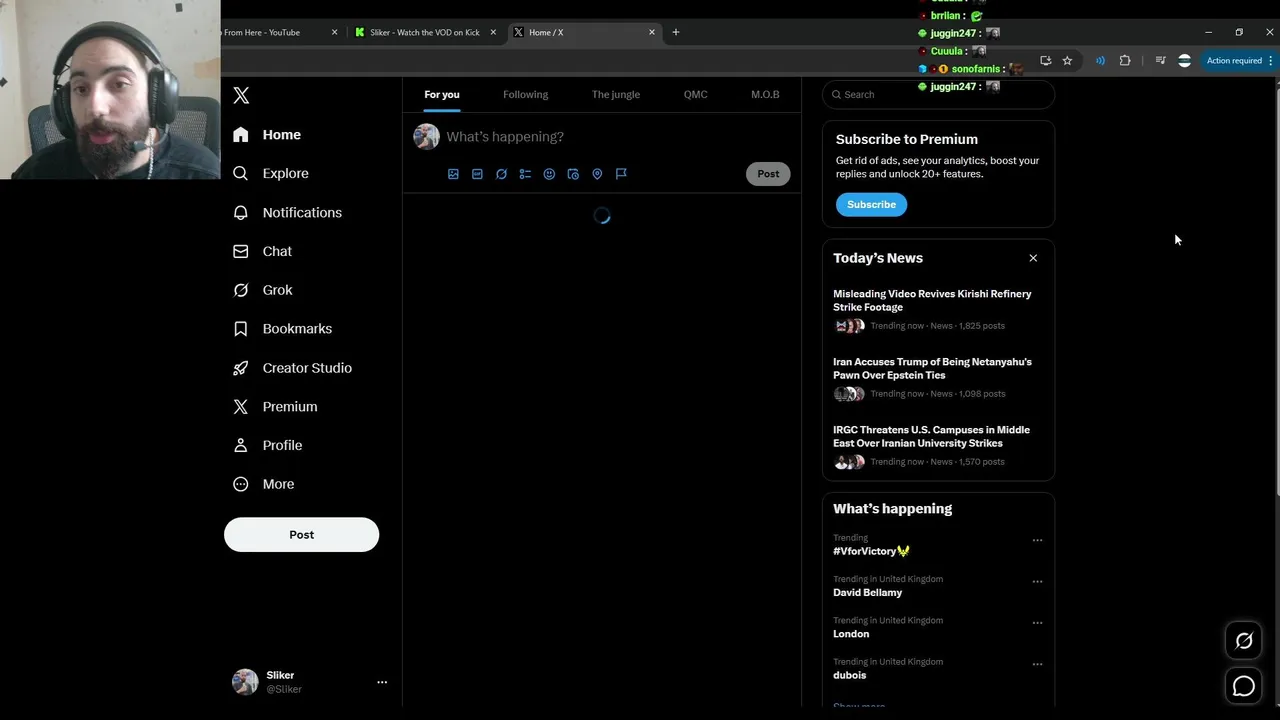Click the composer profile avatar
The height and width of the screenshot is (720, 1280).
(x=427, y=137)
